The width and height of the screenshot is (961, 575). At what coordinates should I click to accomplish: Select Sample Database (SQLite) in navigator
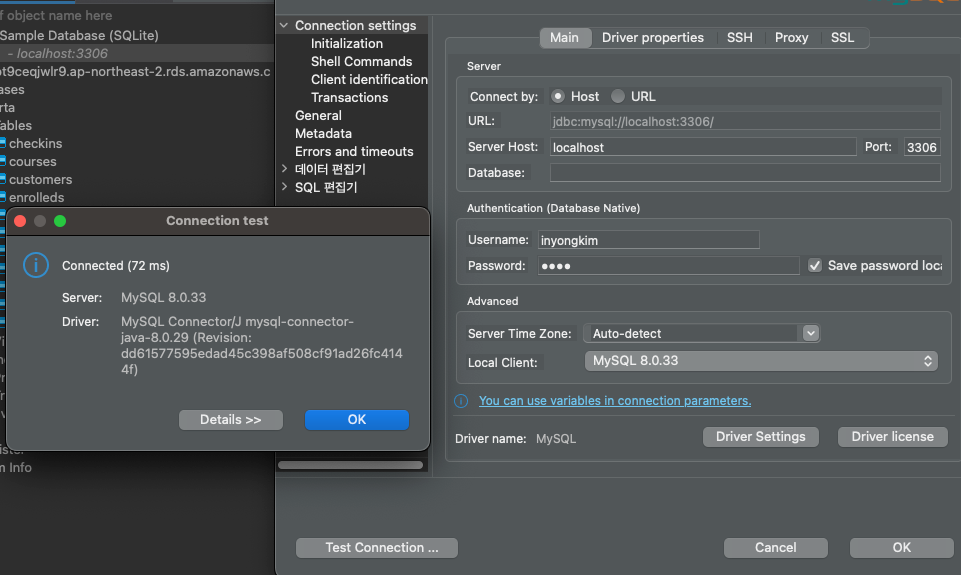tap(79, 36)
